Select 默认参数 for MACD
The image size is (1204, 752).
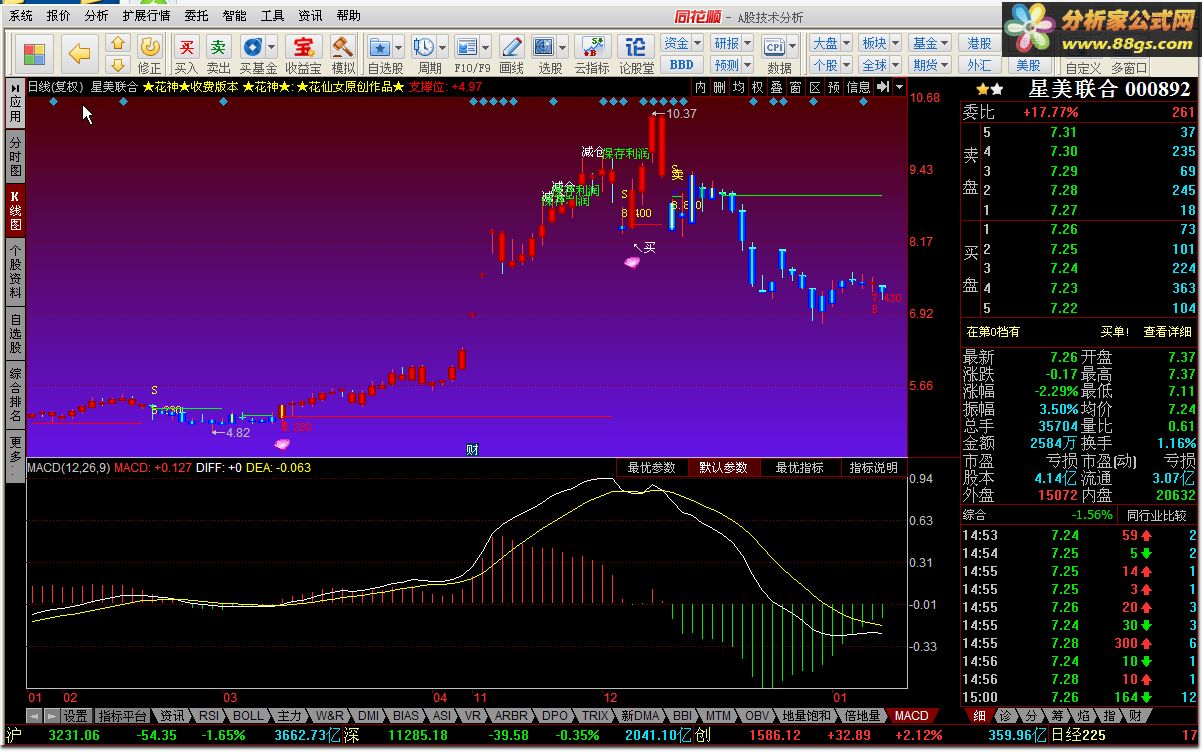(723, 467)
